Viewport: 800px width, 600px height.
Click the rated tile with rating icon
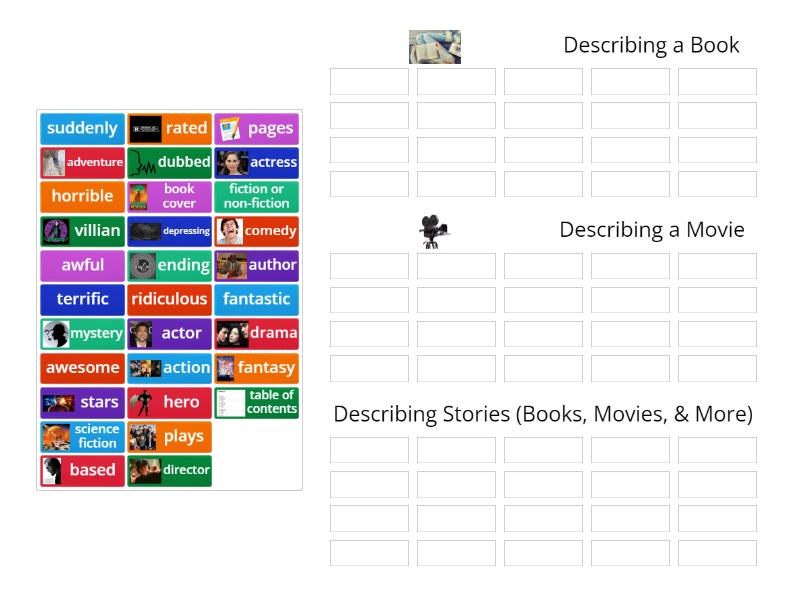(169, 128)
